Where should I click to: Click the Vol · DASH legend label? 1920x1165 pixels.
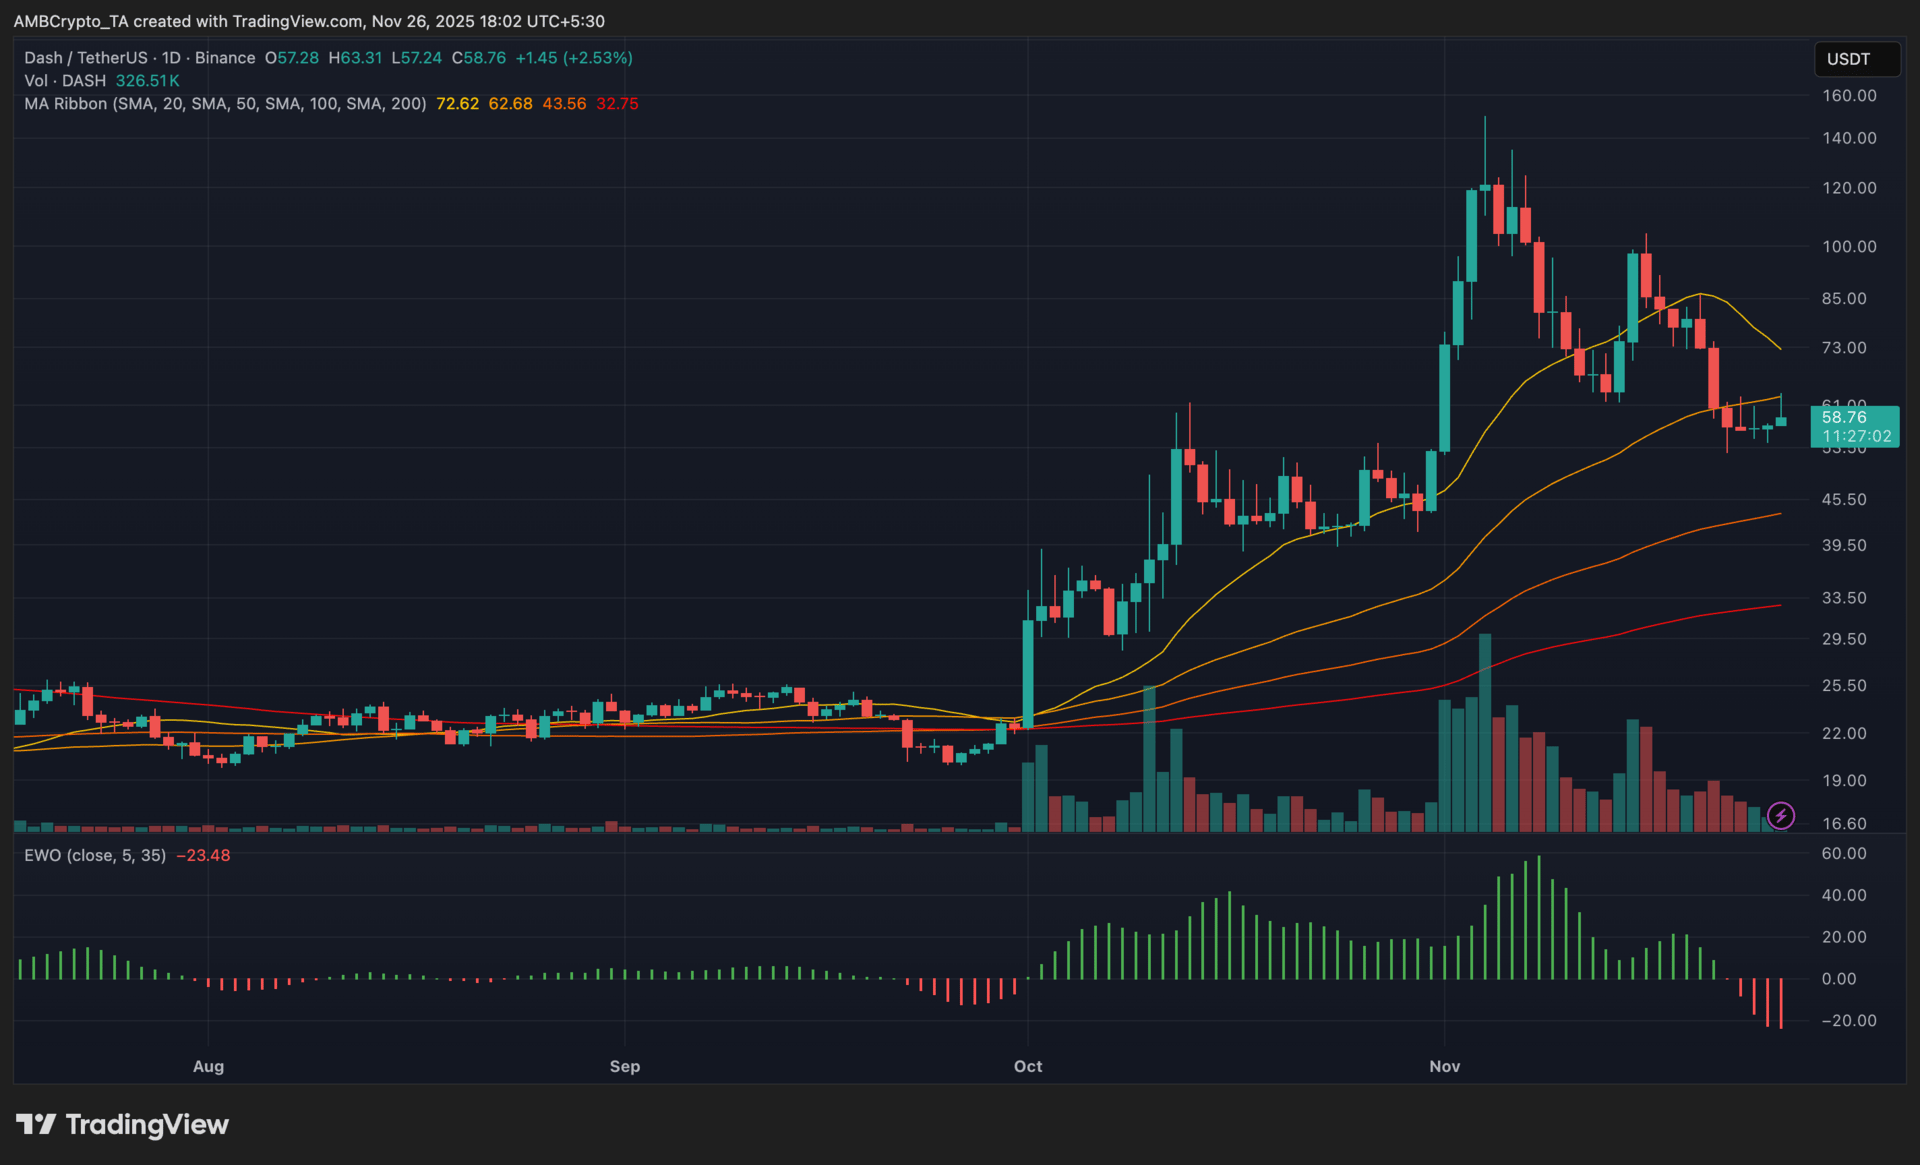65,81
